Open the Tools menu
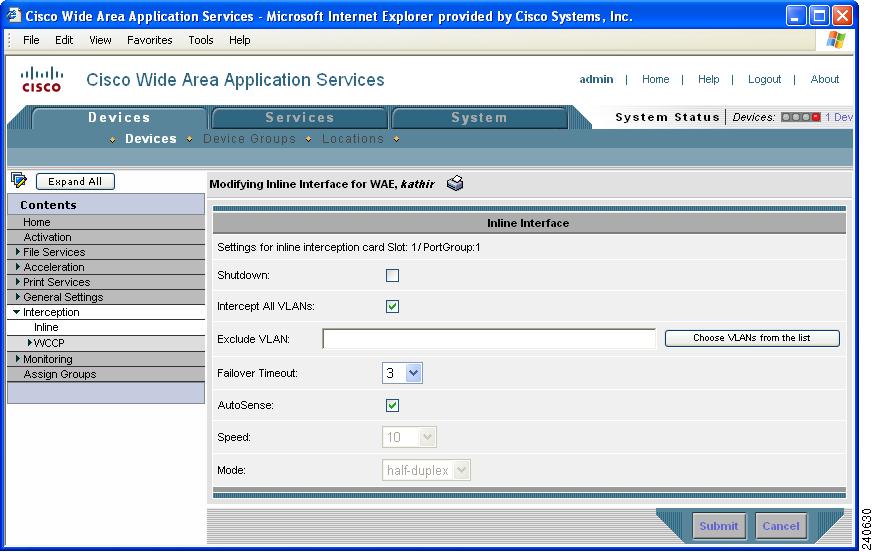Viewport: 874px width, 552px height. pyautogui.click(x=201, y=40)
